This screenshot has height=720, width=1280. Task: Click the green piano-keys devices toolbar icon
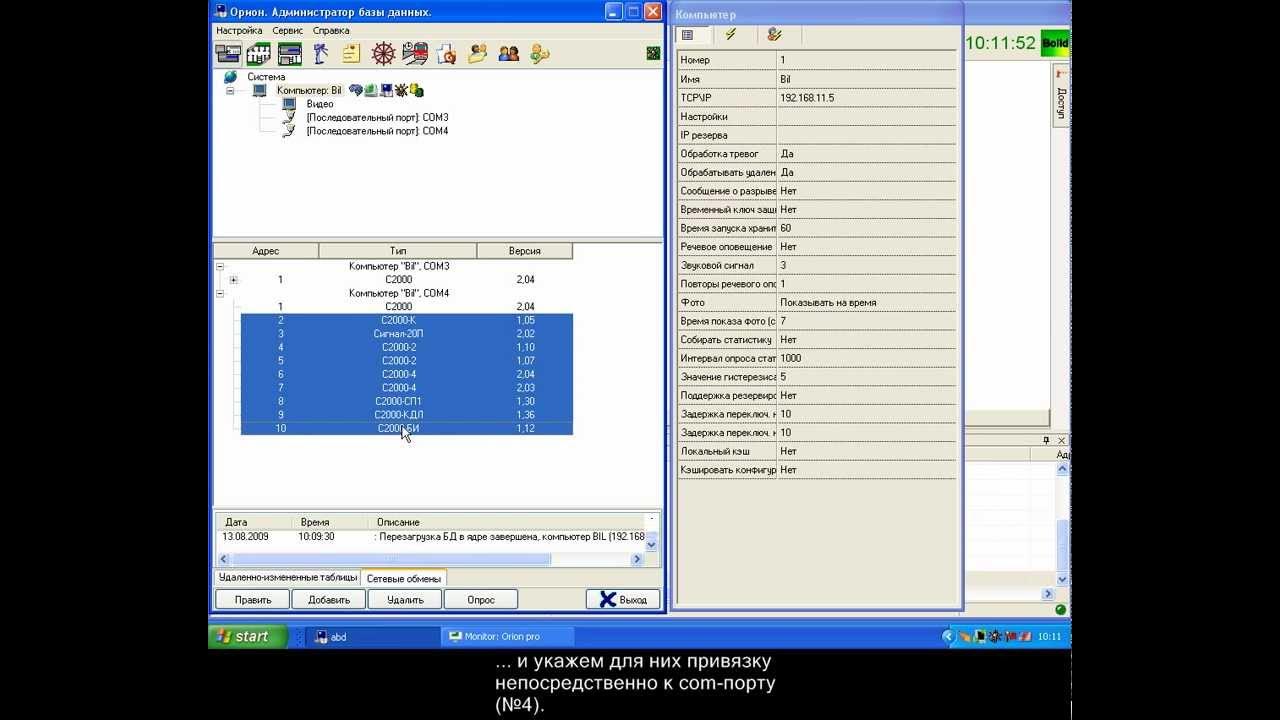pos(259,54)
